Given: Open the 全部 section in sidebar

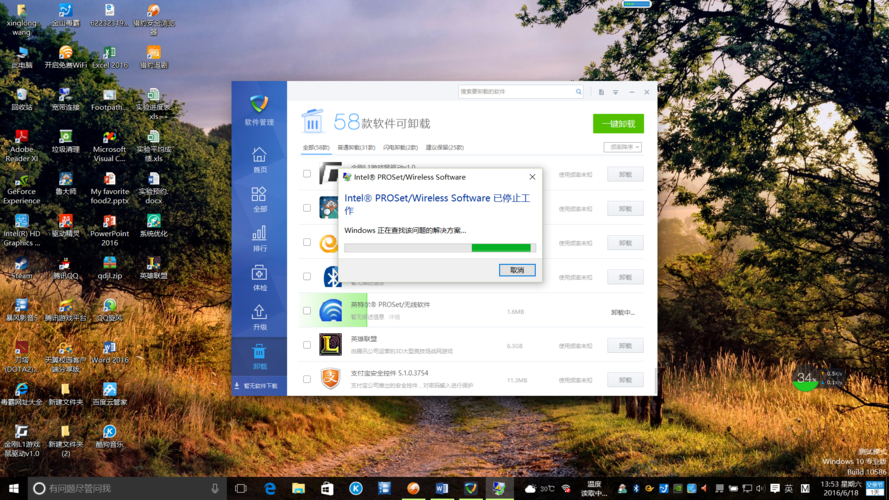Looking at the screenshot, I should point(259,200).
